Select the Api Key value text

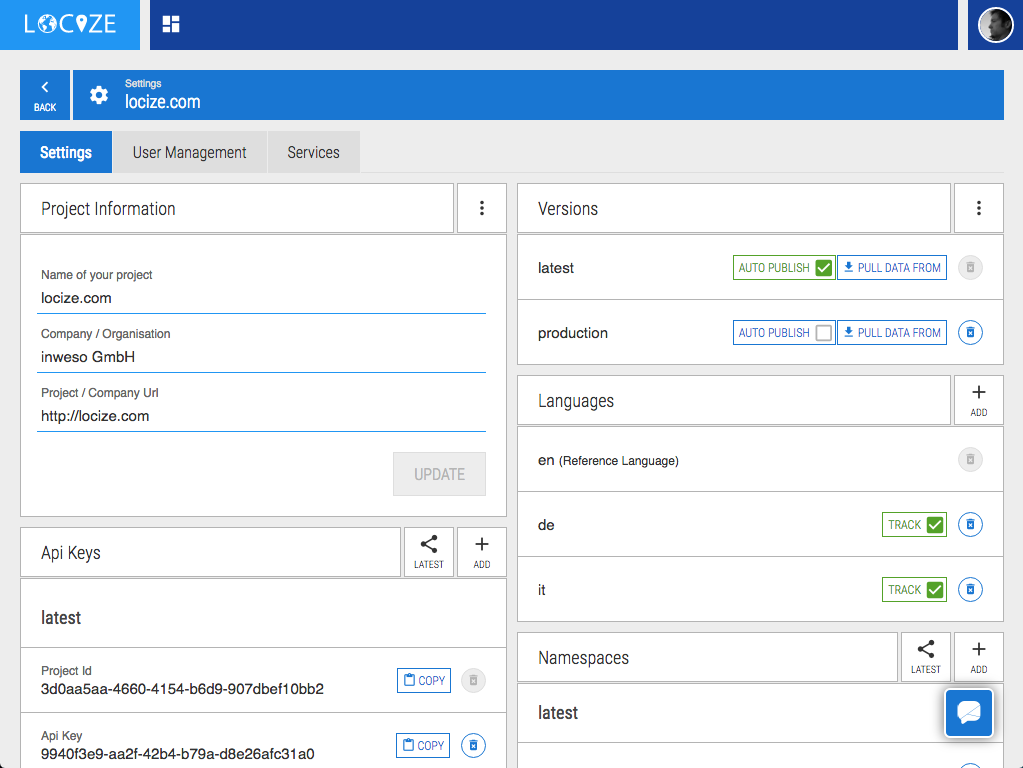[x=177, y=754]
